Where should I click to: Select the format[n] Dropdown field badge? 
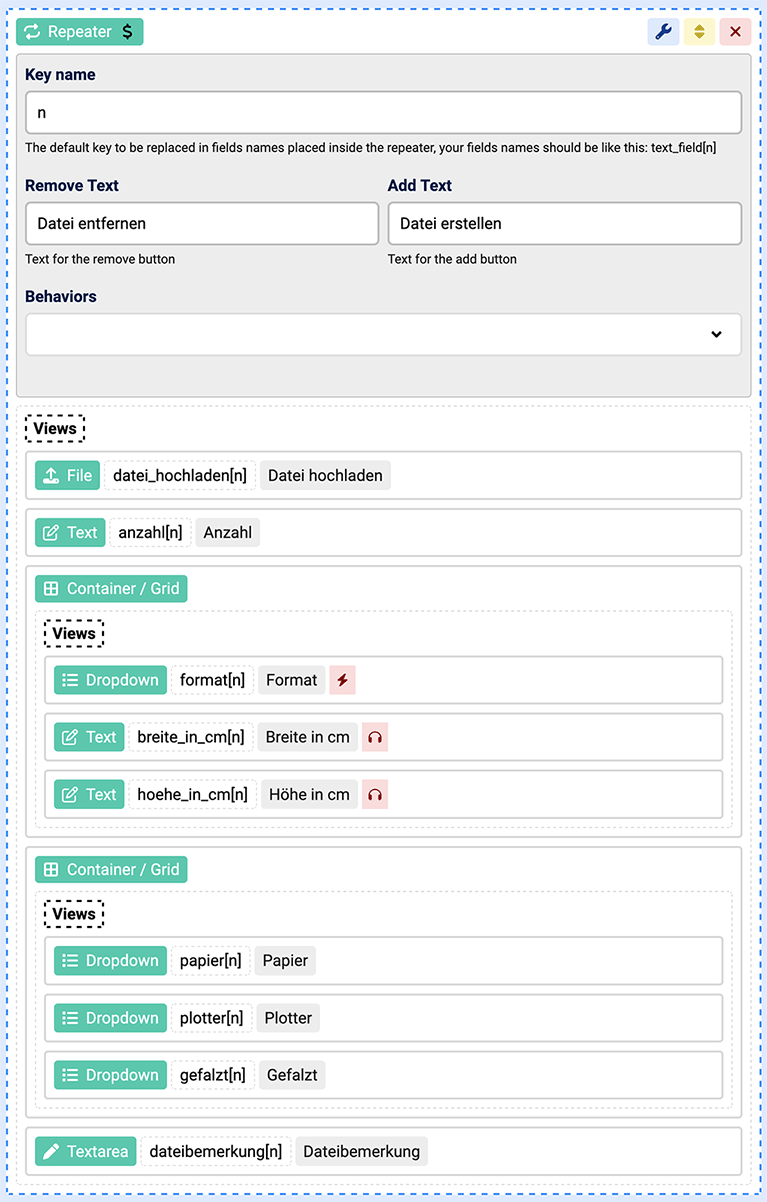click(110, 680)
